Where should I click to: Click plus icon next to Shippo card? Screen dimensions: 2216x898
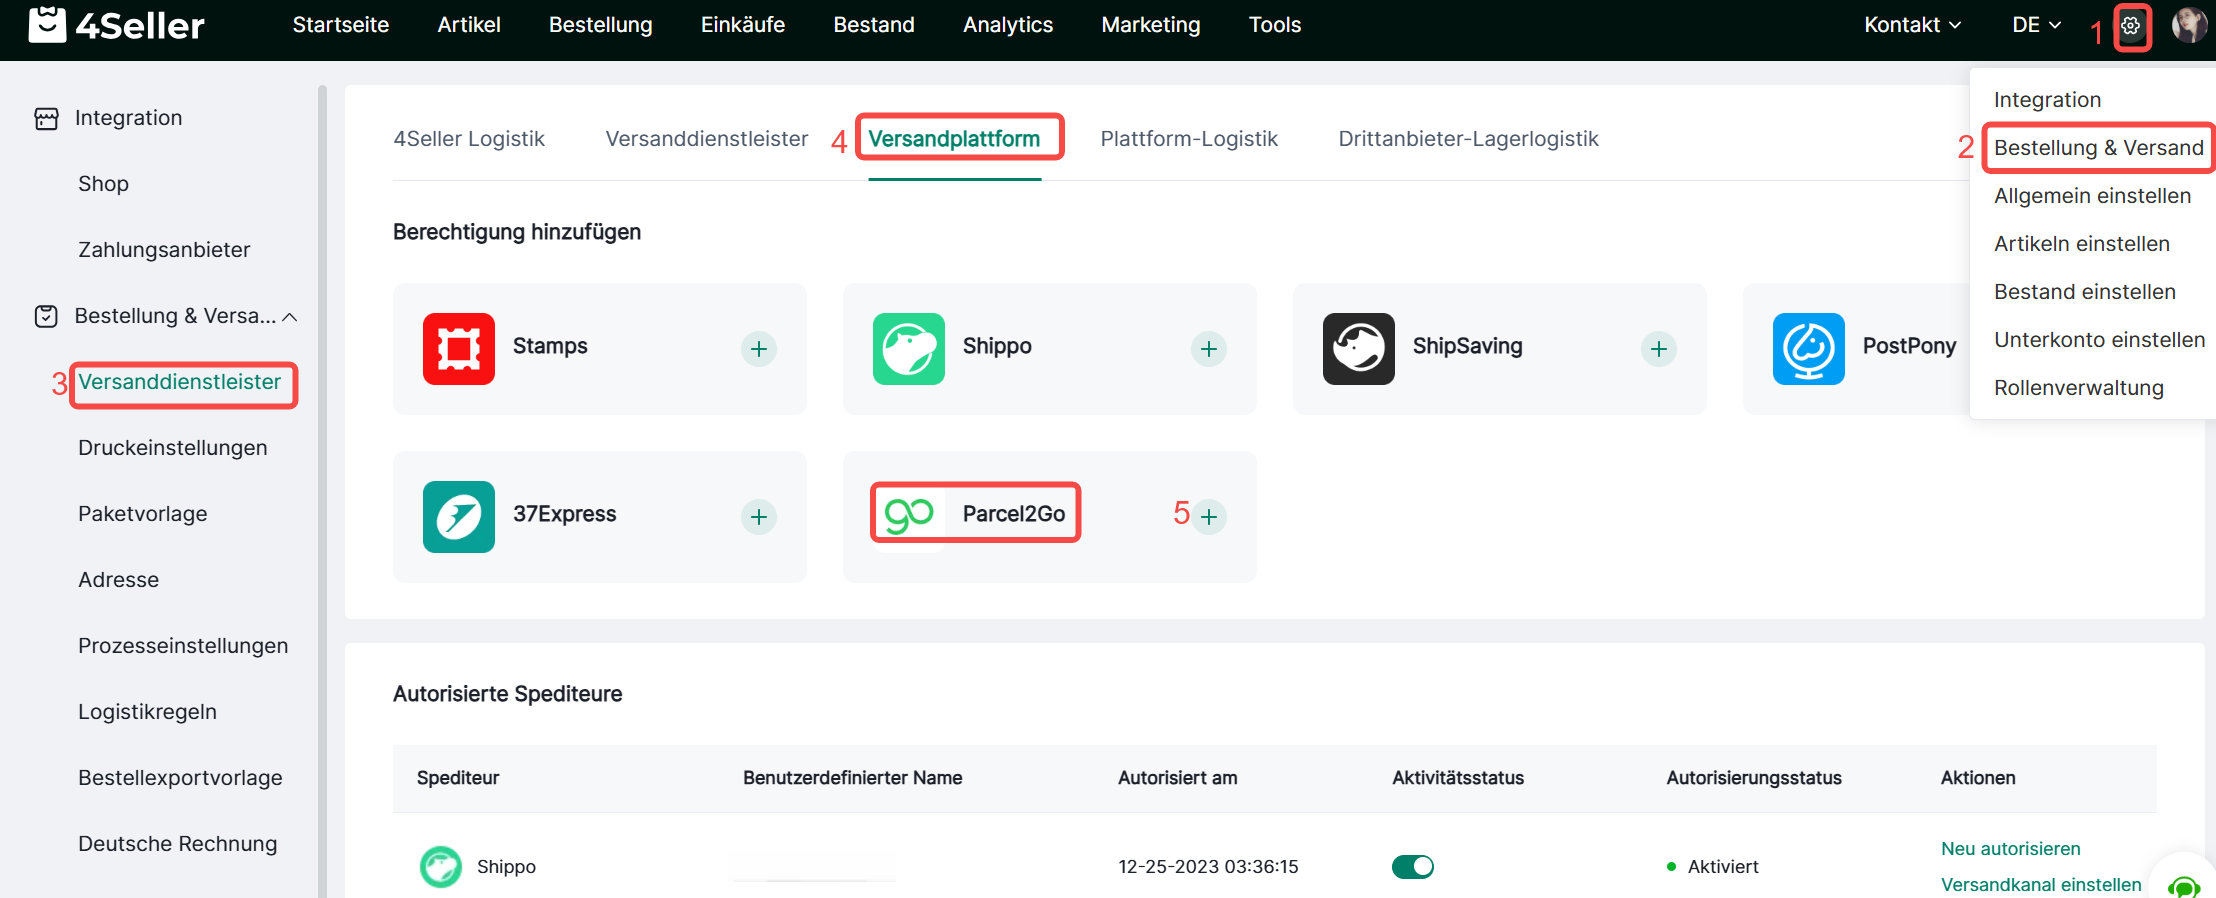coord(1208,349)
